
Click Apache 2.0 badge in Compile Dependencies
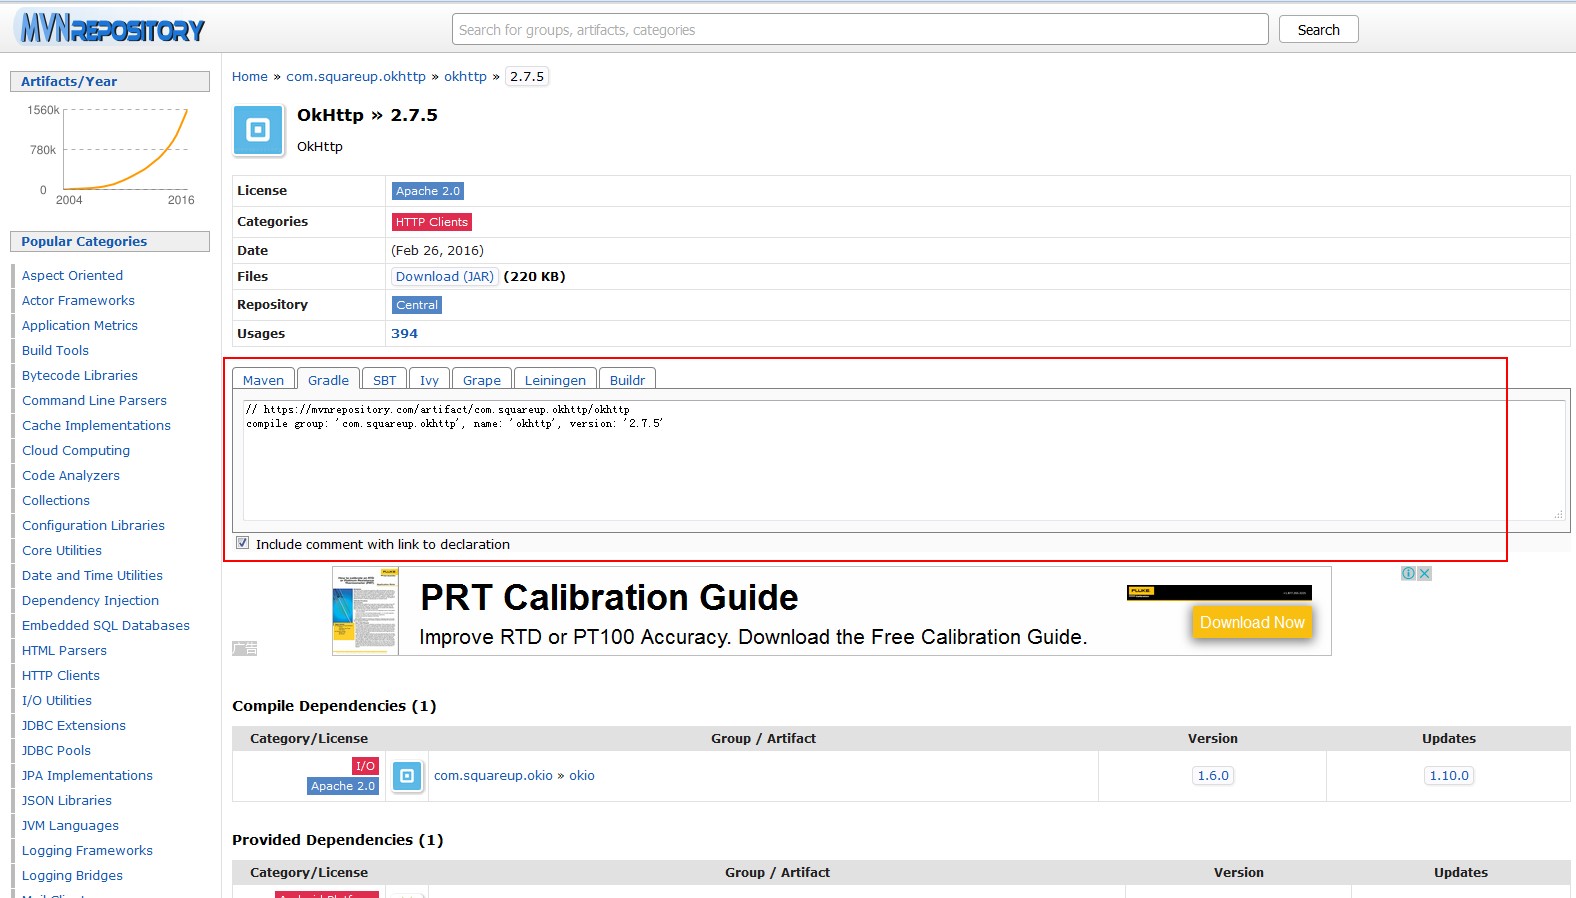343,786
